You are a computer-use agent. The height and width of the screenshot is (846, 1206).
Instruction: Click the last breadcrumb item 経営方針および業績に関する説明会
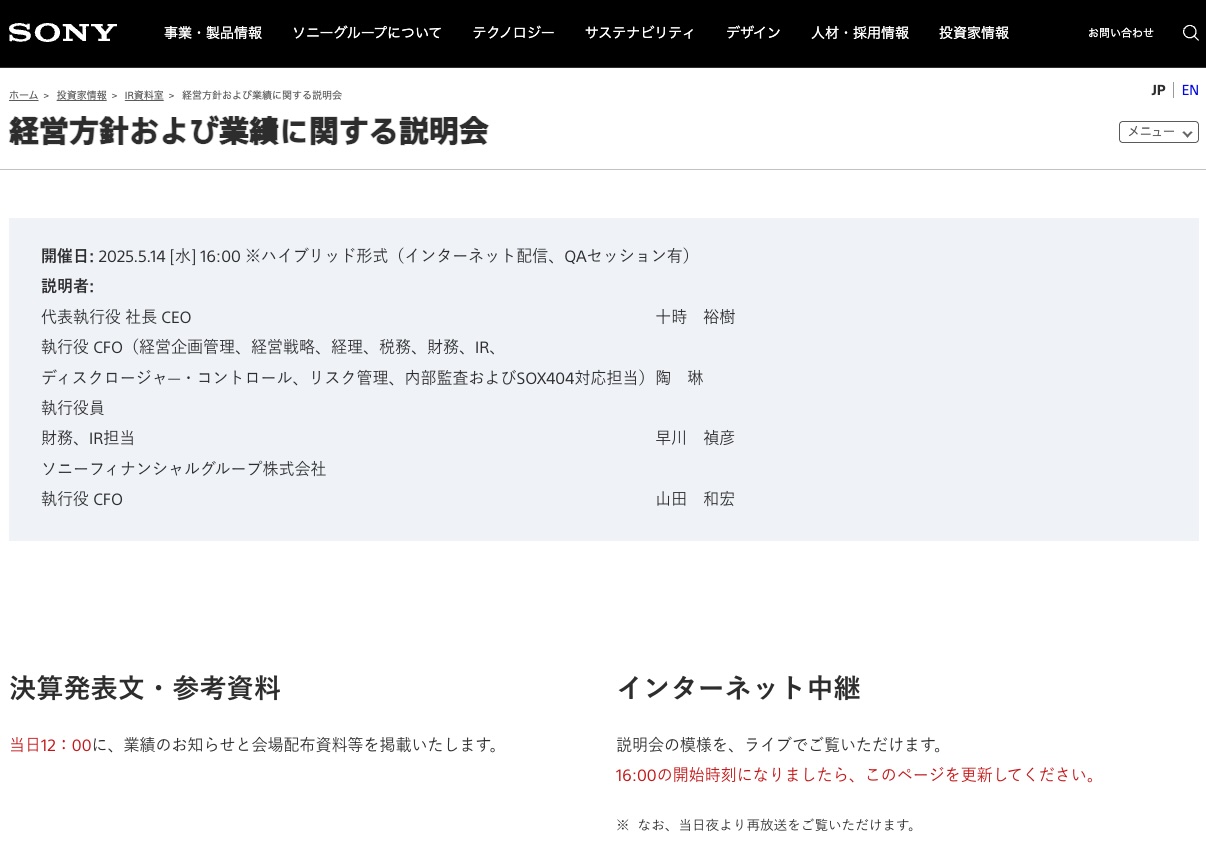[262, 95]
